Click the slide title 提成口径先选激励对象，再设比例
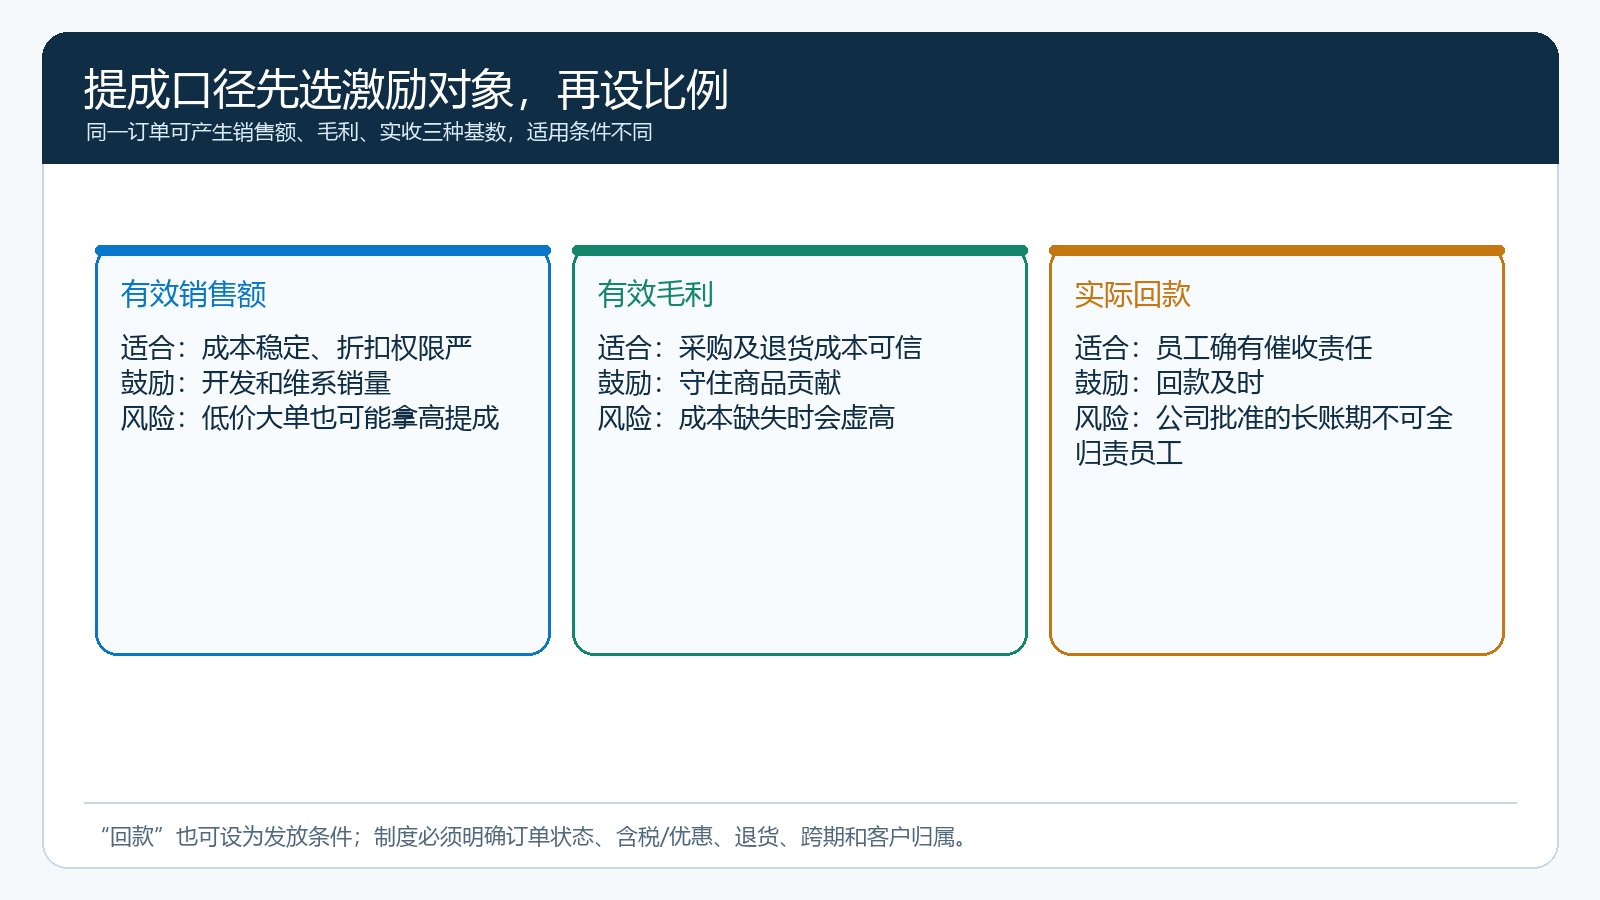This screenshot has width=1600, height=900. (x=406, y=90)
